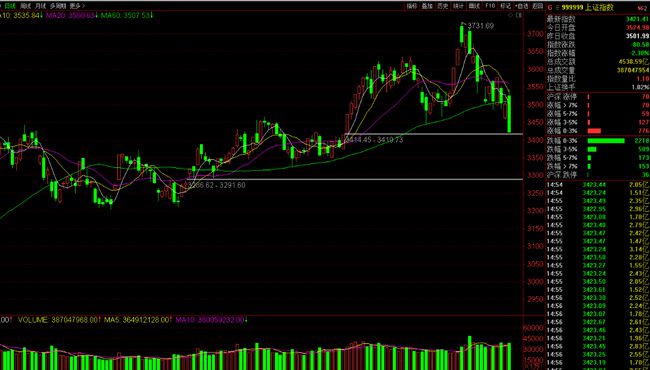Click the horizontal line labeled 3414.45 - 3419.73

434,134
